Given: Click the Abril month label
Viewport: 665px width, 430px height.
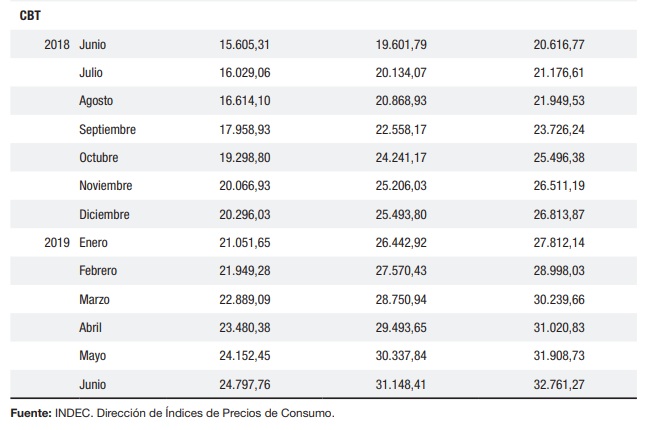Looking at the screenshot, I should coord(90,327).
